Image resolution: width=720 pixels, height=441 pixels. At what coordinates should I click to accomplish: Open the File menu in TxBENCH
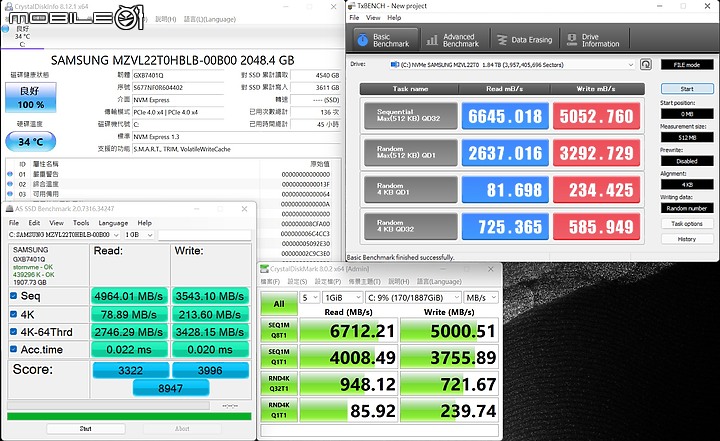(x=354, y=17)
